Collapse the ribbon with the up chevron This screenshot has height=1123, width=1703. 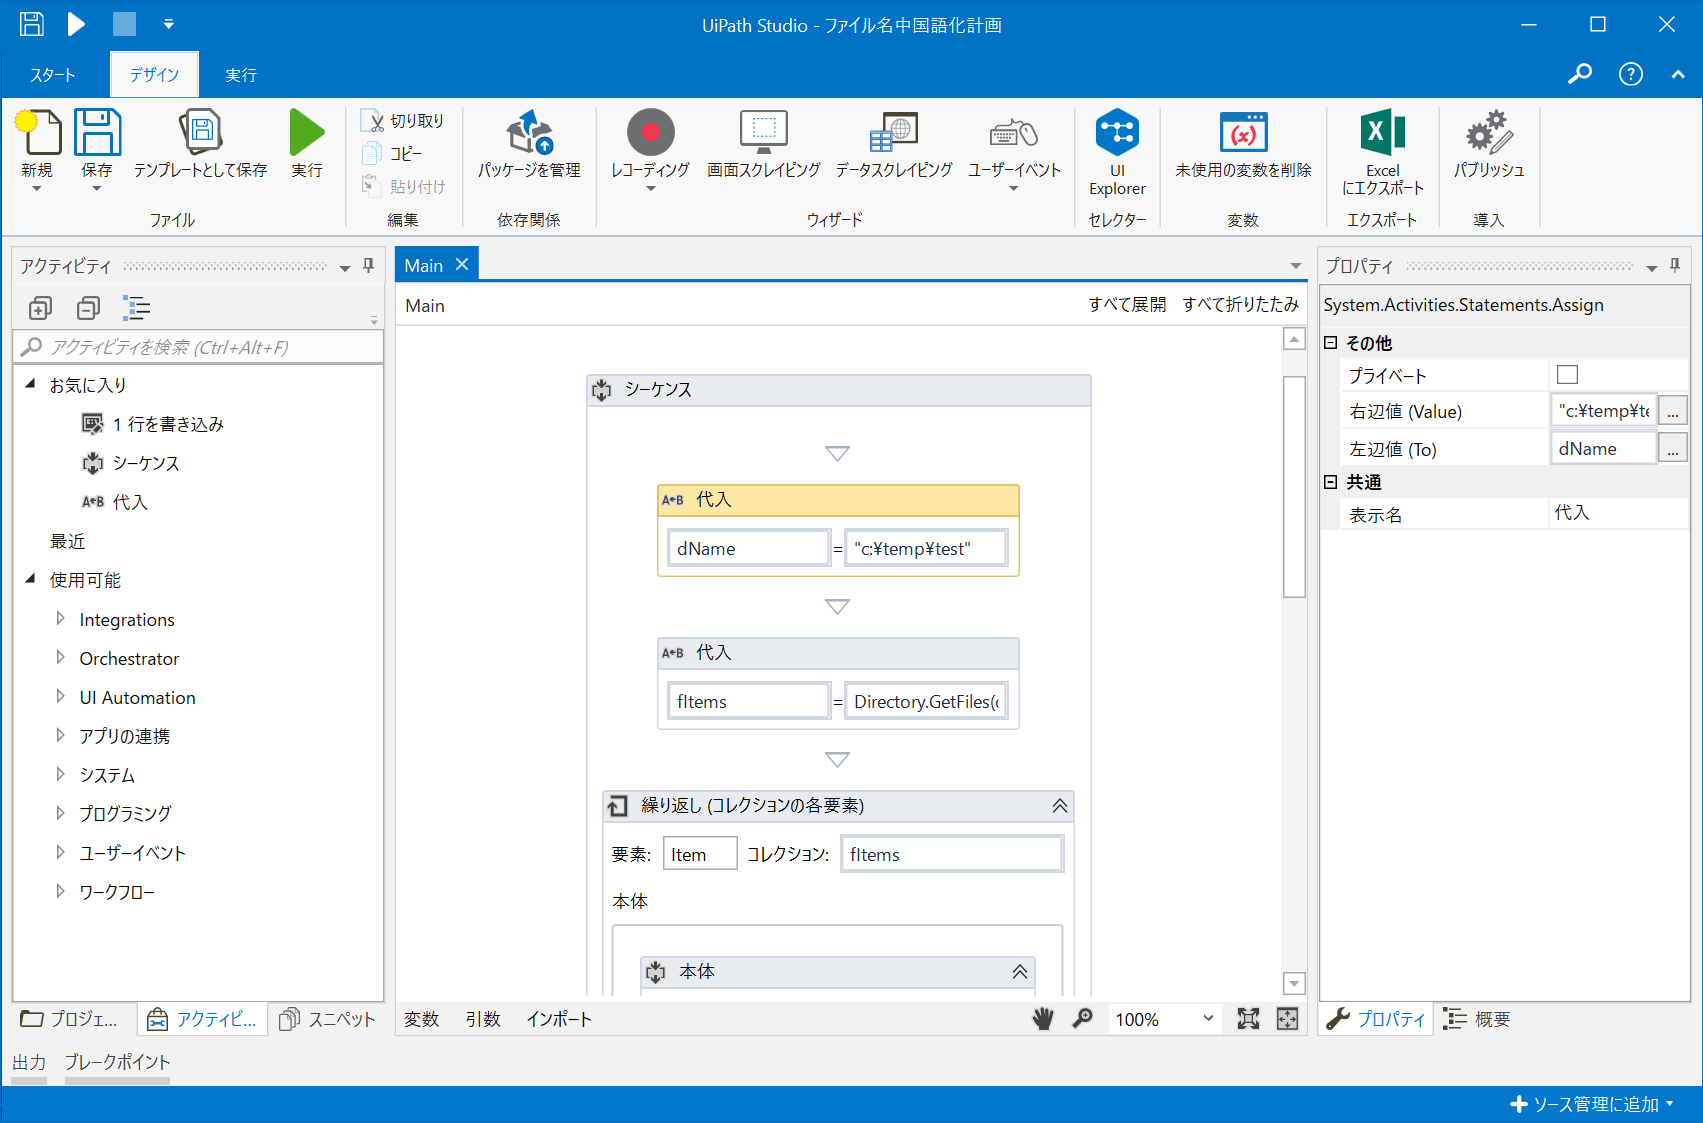click(x=1678, y=74)
